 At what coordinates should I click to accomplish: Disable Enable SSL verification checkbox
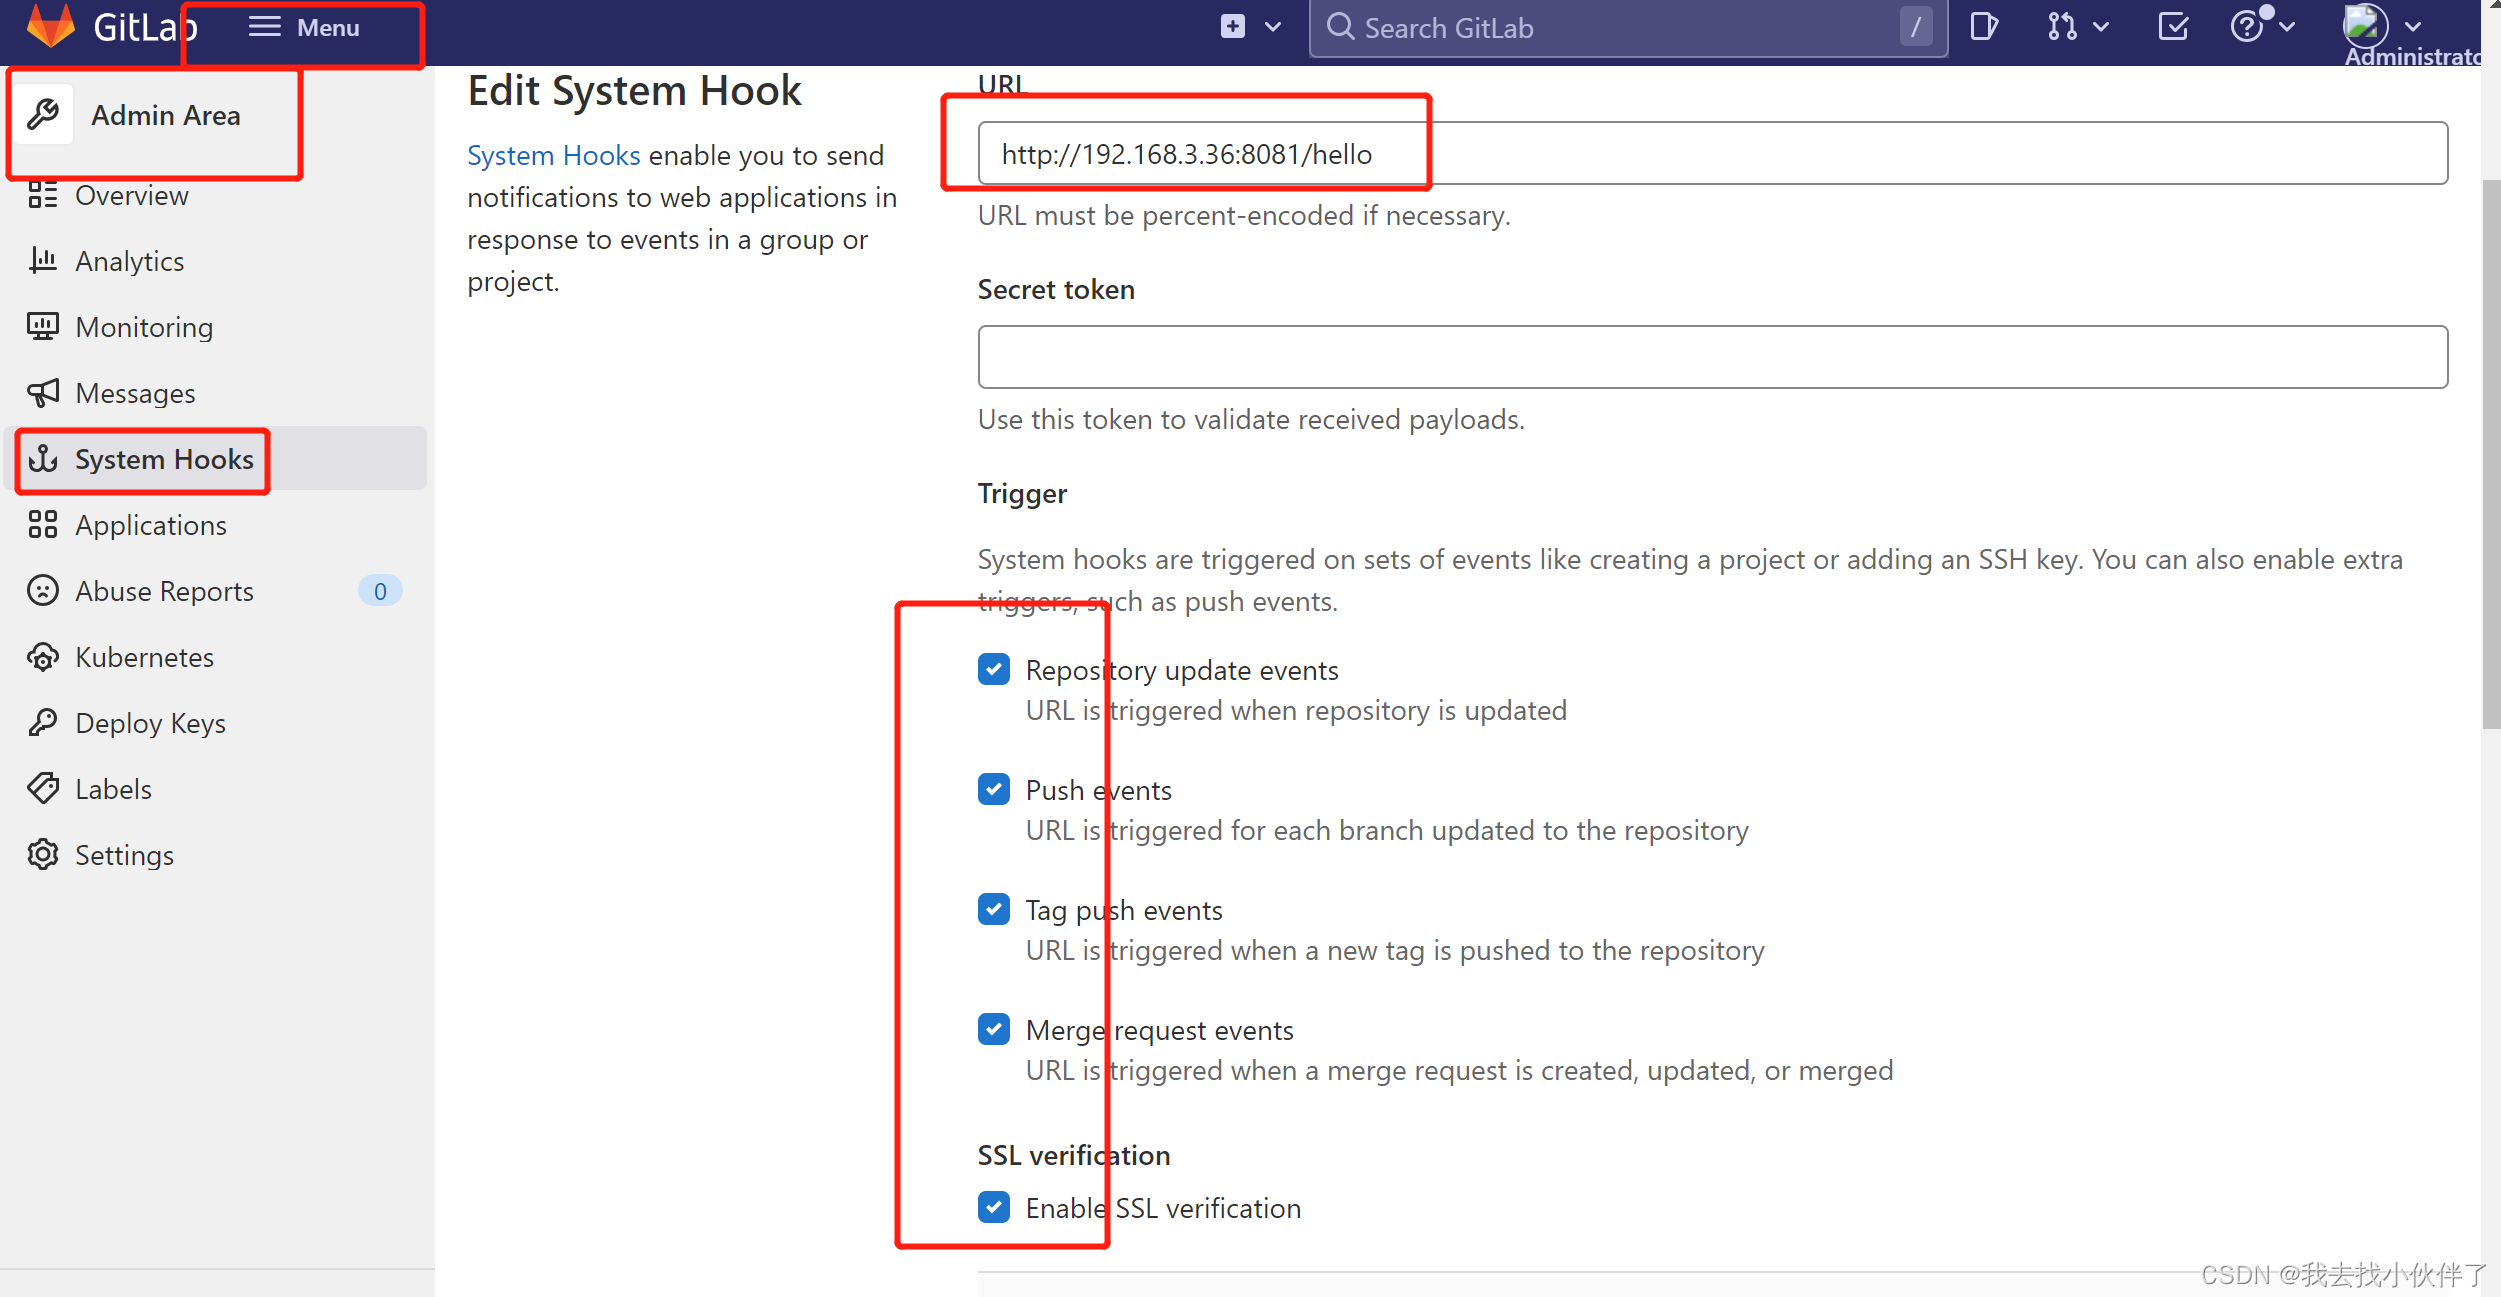coord(994,1208)
